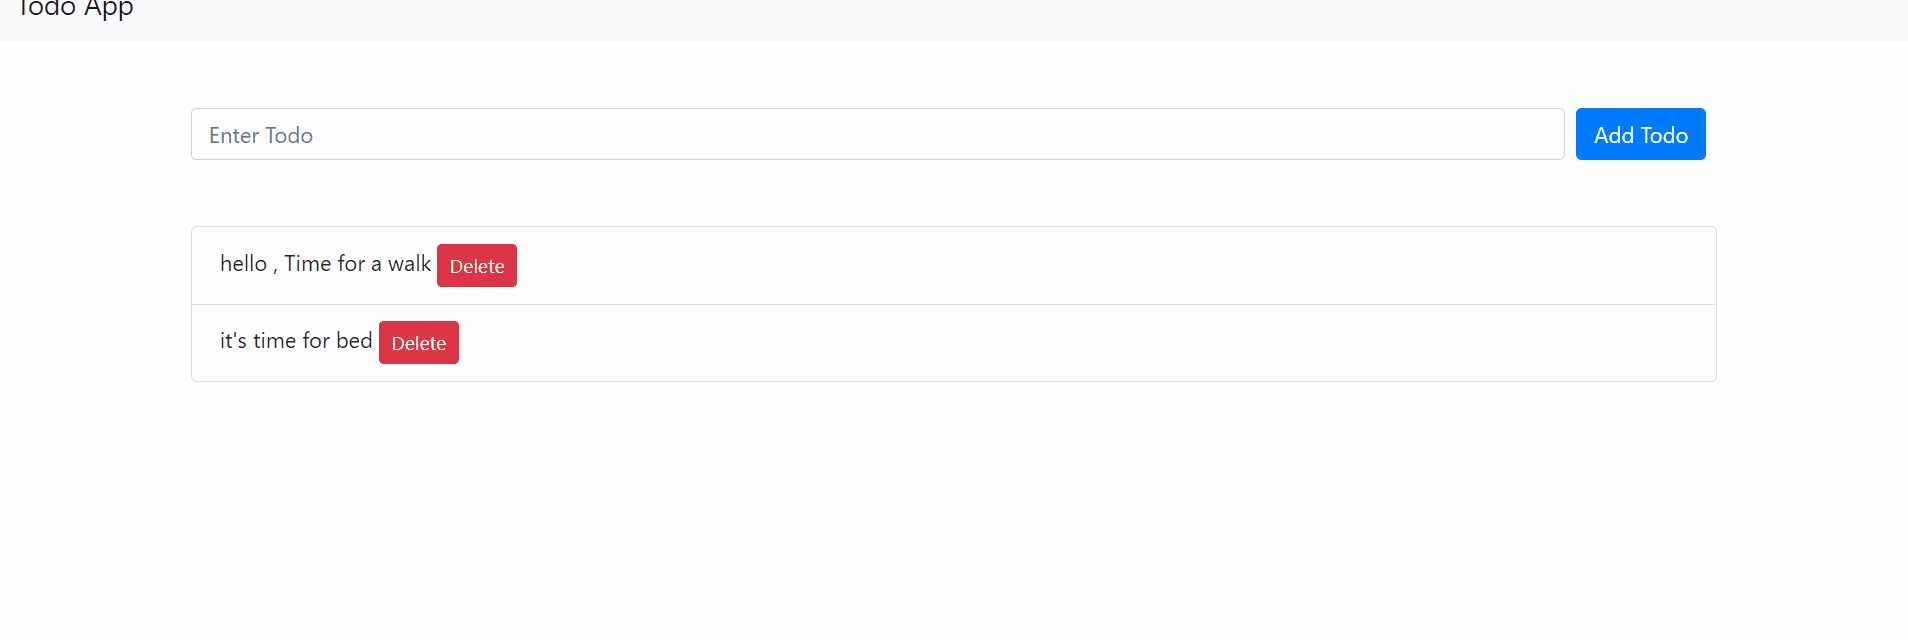Click the todo list container panel

point(952,303)
